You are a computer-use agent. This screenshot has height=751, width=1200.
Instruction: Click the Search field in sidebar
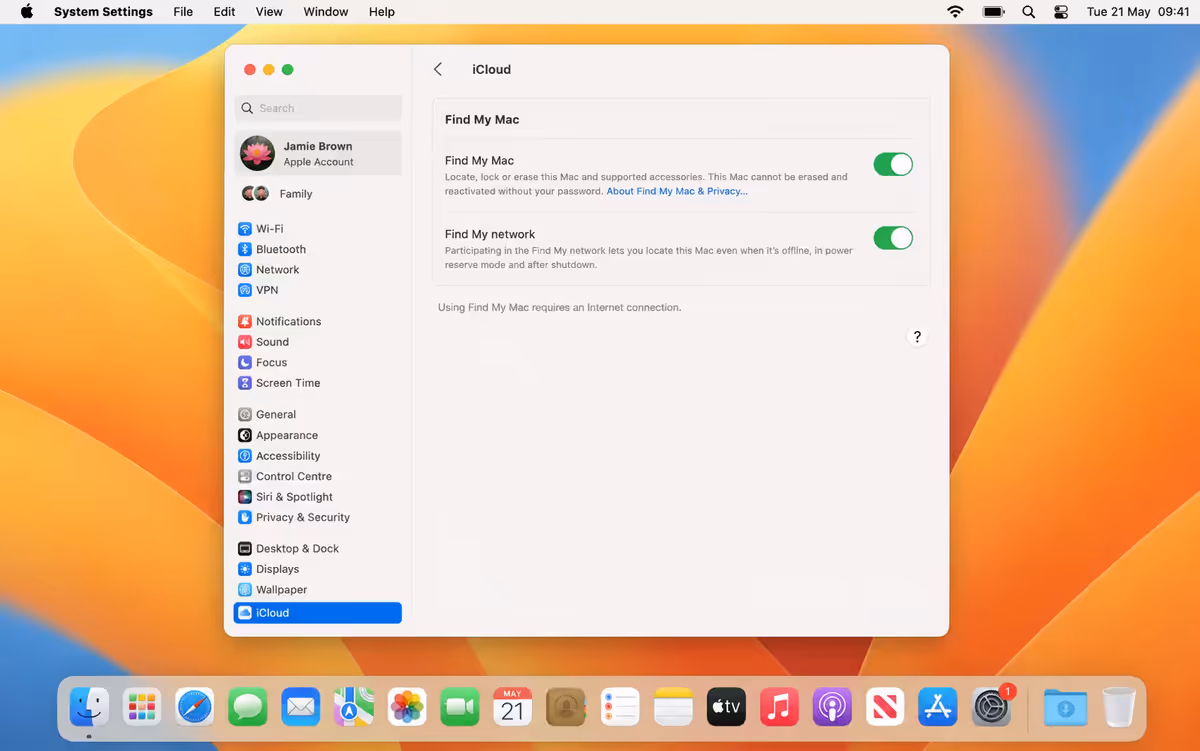click(x=318, y=108)
